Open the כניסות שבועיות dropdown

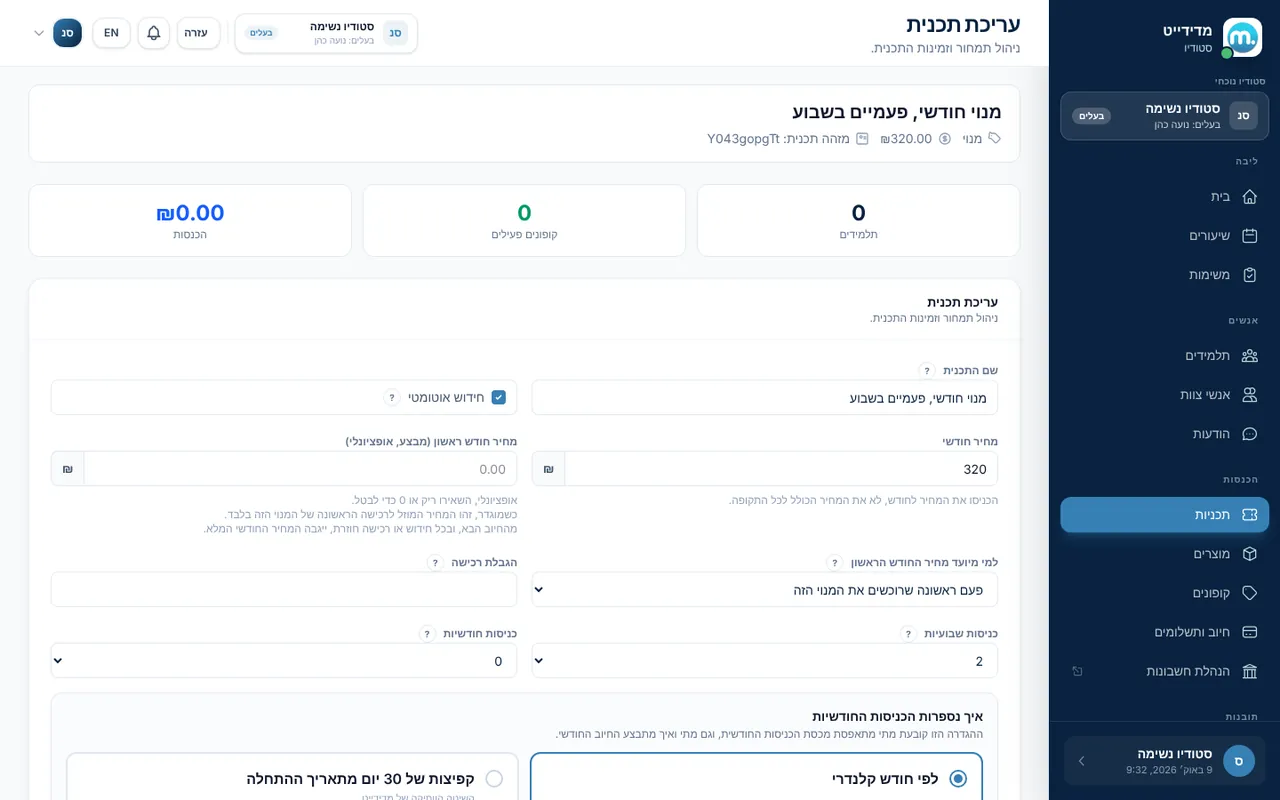[x=764, y=661]
